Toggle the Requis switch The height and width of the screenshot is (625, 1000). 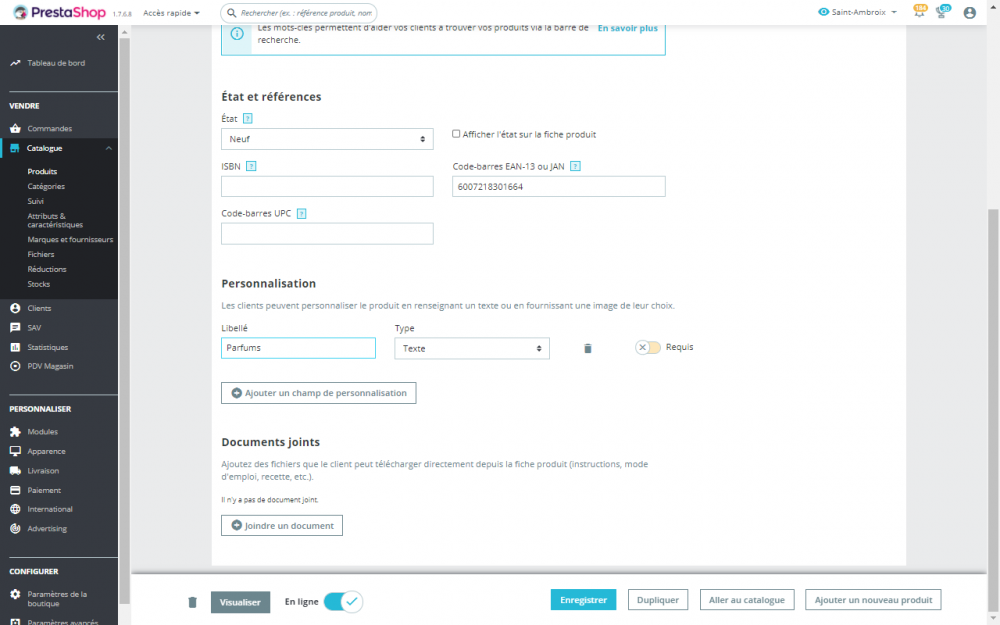[x=648, y=348]
